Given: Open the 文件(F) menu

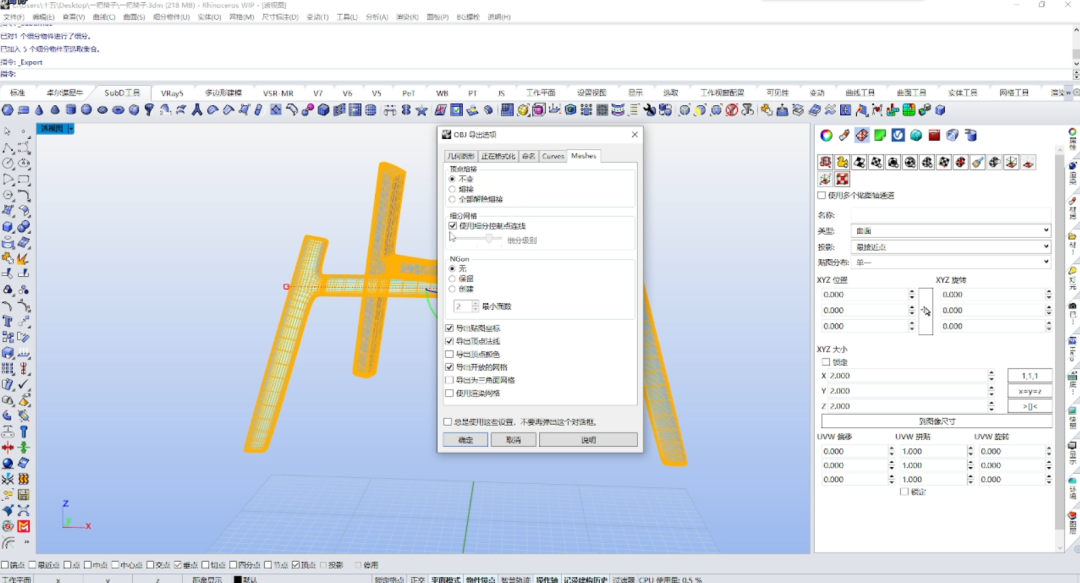Looking at the screenshot, I should (x=14, y=17).
